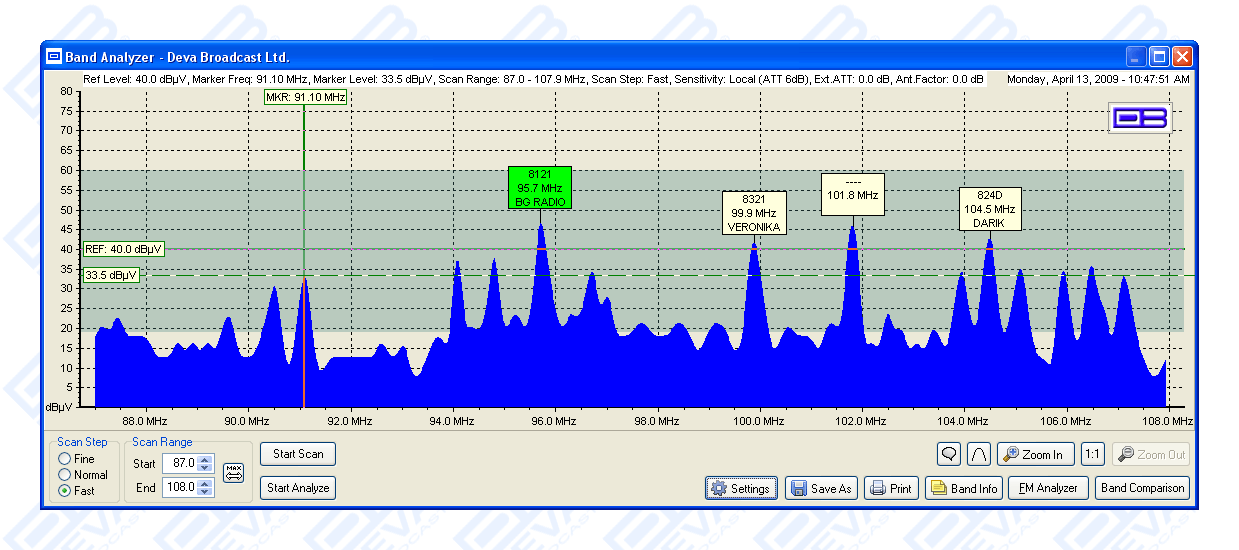Set maximum scan range with MAX icon

tap(233, 474)
